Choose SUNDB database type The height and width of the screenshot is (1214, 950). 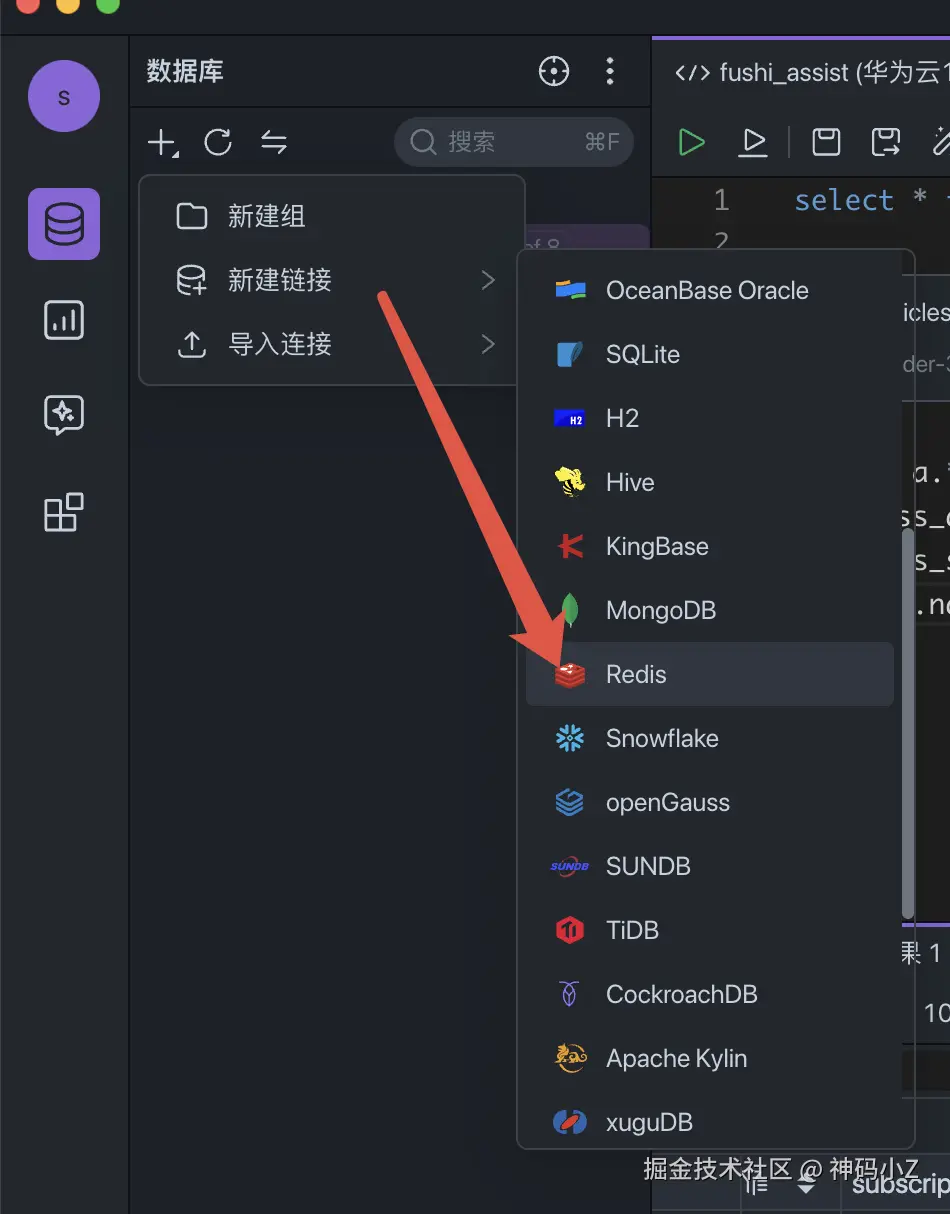click(710, 866)
